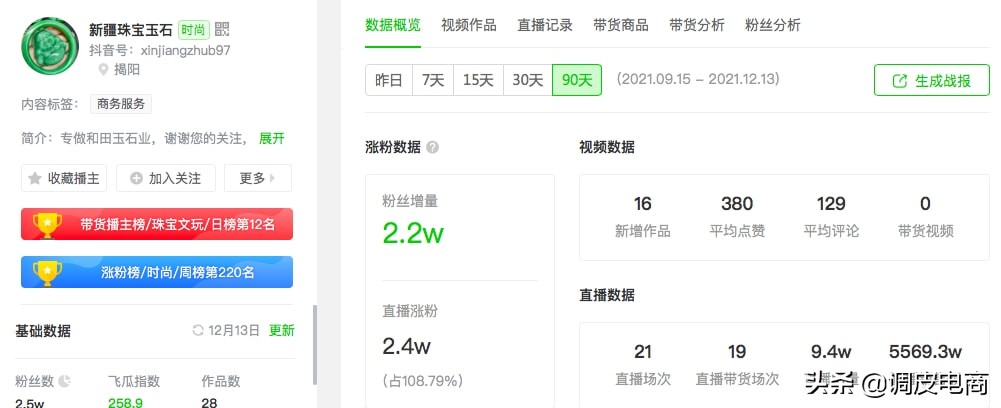The height and width of the screenshot is (408, 1001).
Task: Open the jade avatar profile picture
Action: [x=50, y=47]
